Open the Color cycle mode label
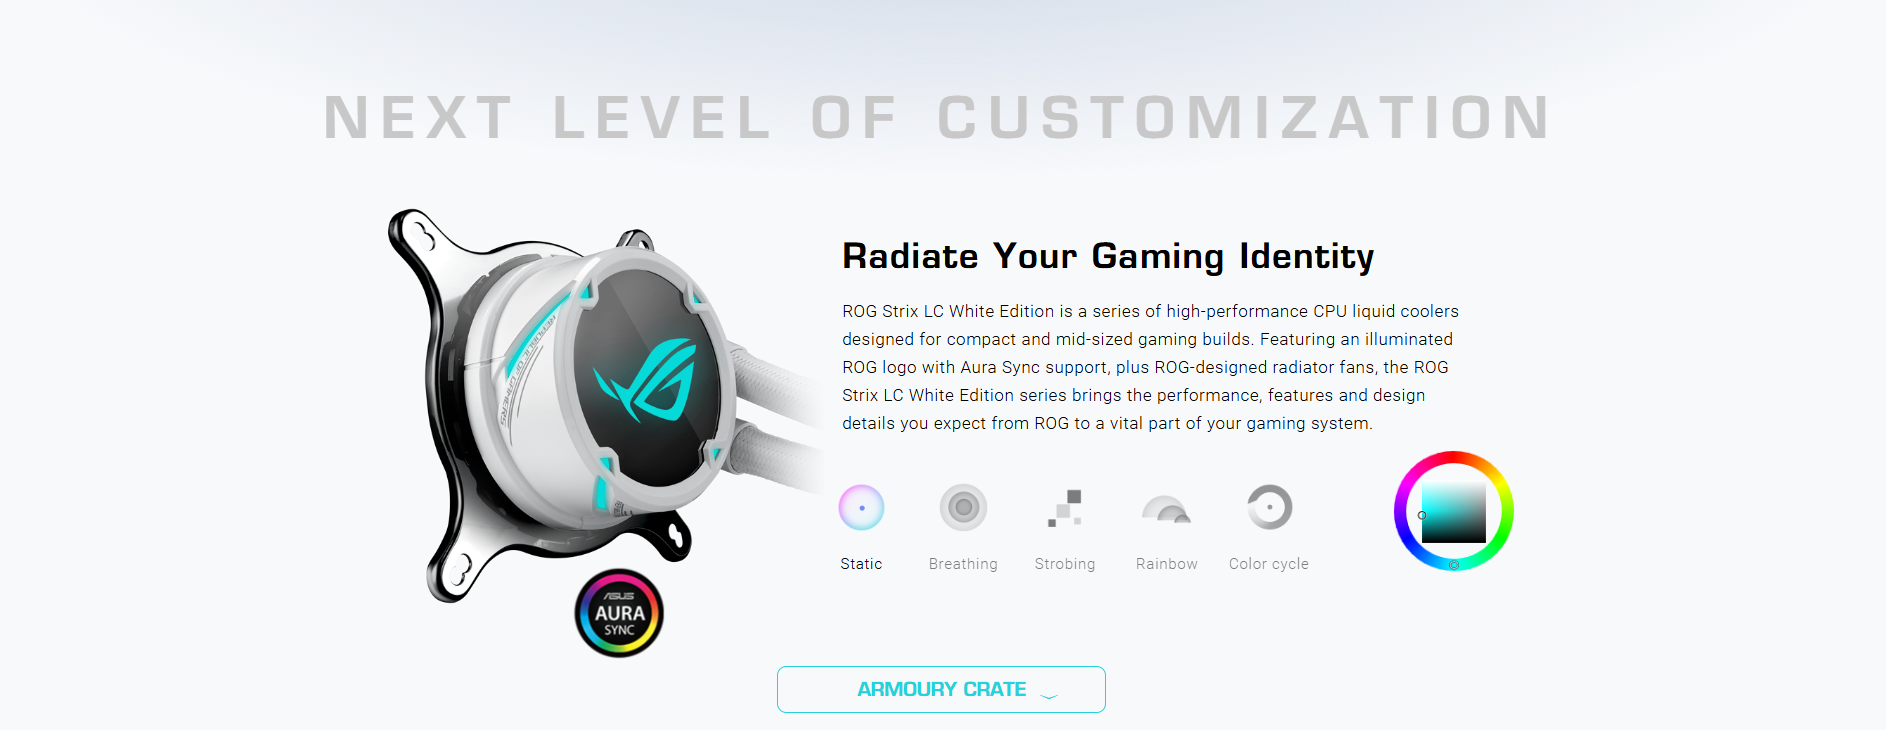1886x730 pixels. point(1269,564)
